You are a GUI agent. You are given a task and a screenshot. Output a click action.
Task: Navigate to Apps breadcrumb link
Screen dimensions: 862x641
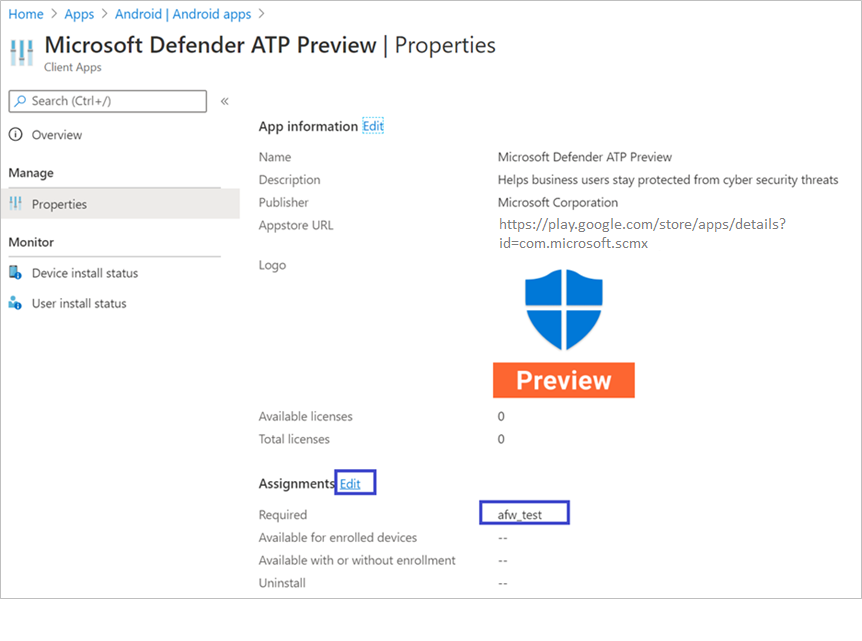tap(79, 14)
